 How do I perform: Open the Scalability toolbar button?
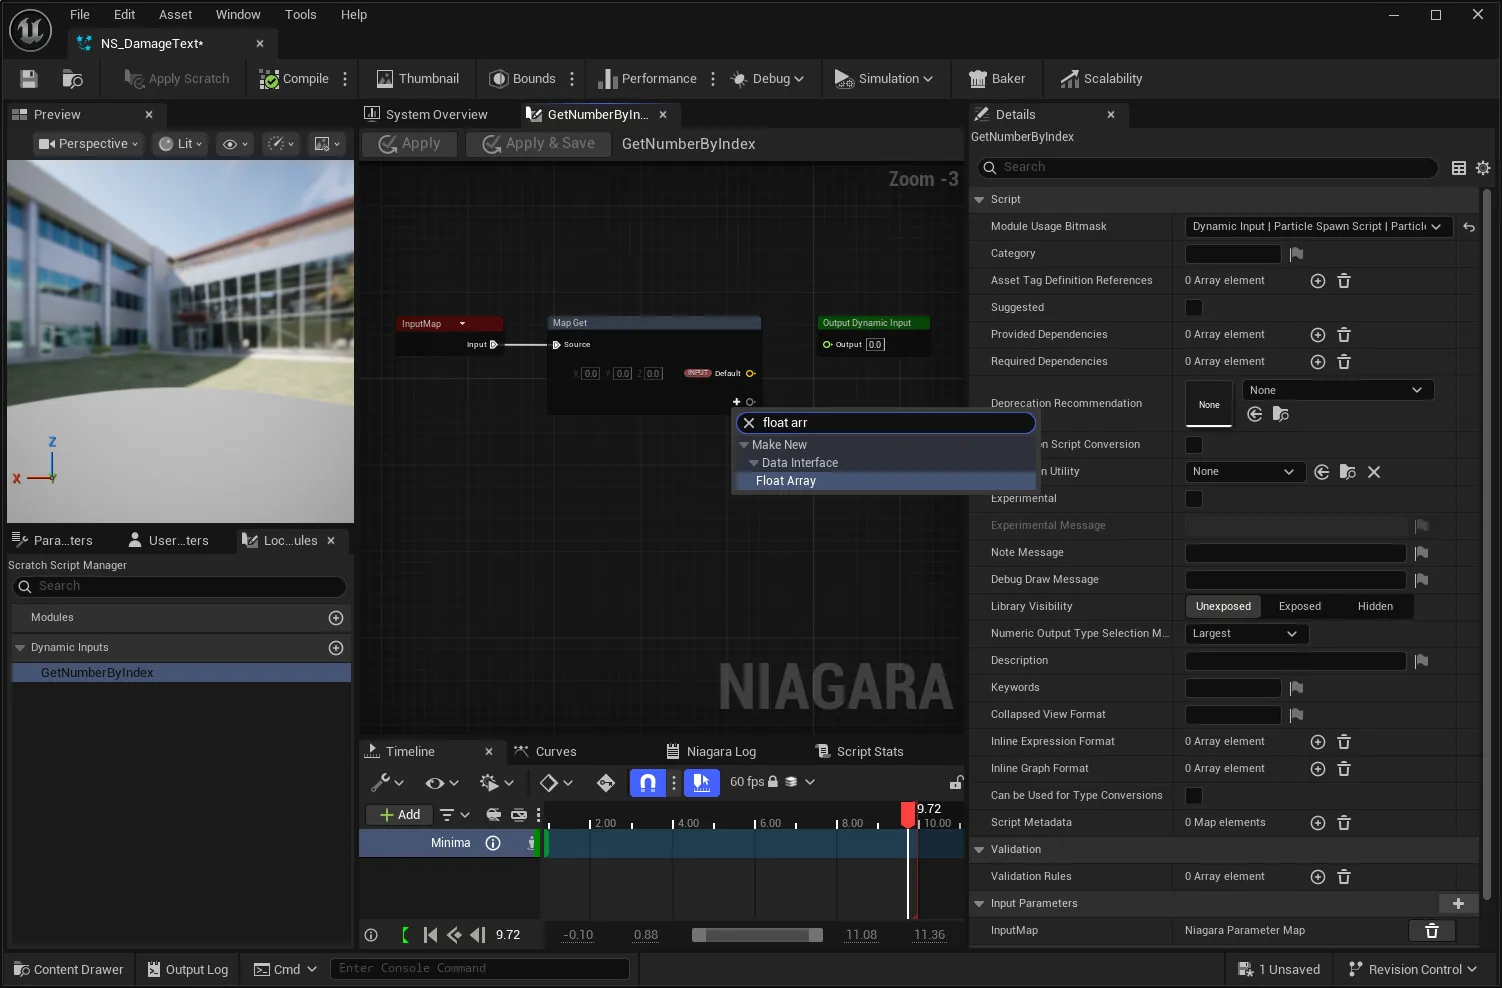(x=1101, y=79)
